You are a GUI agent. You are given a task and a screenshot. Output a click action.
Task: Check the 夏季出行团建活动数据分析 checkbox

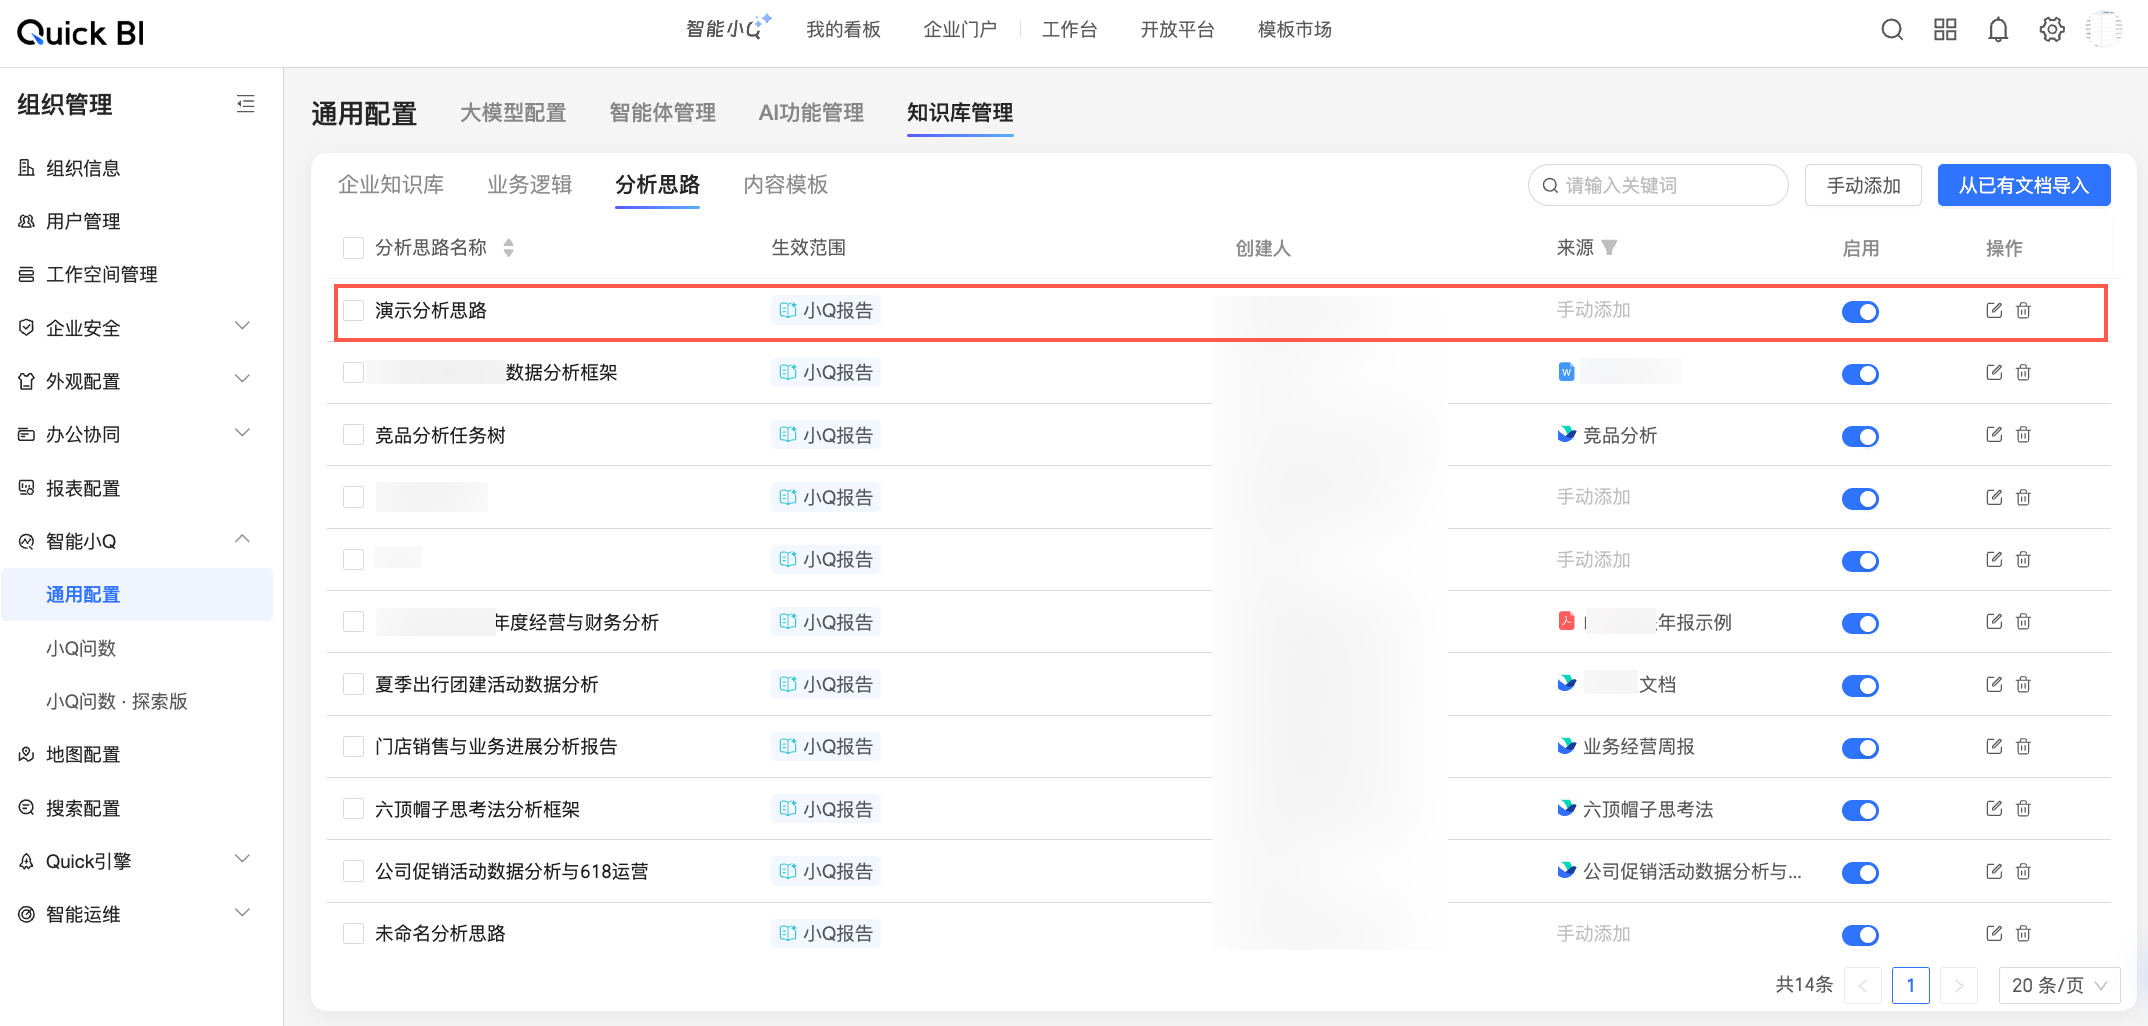tap(353, 684)
